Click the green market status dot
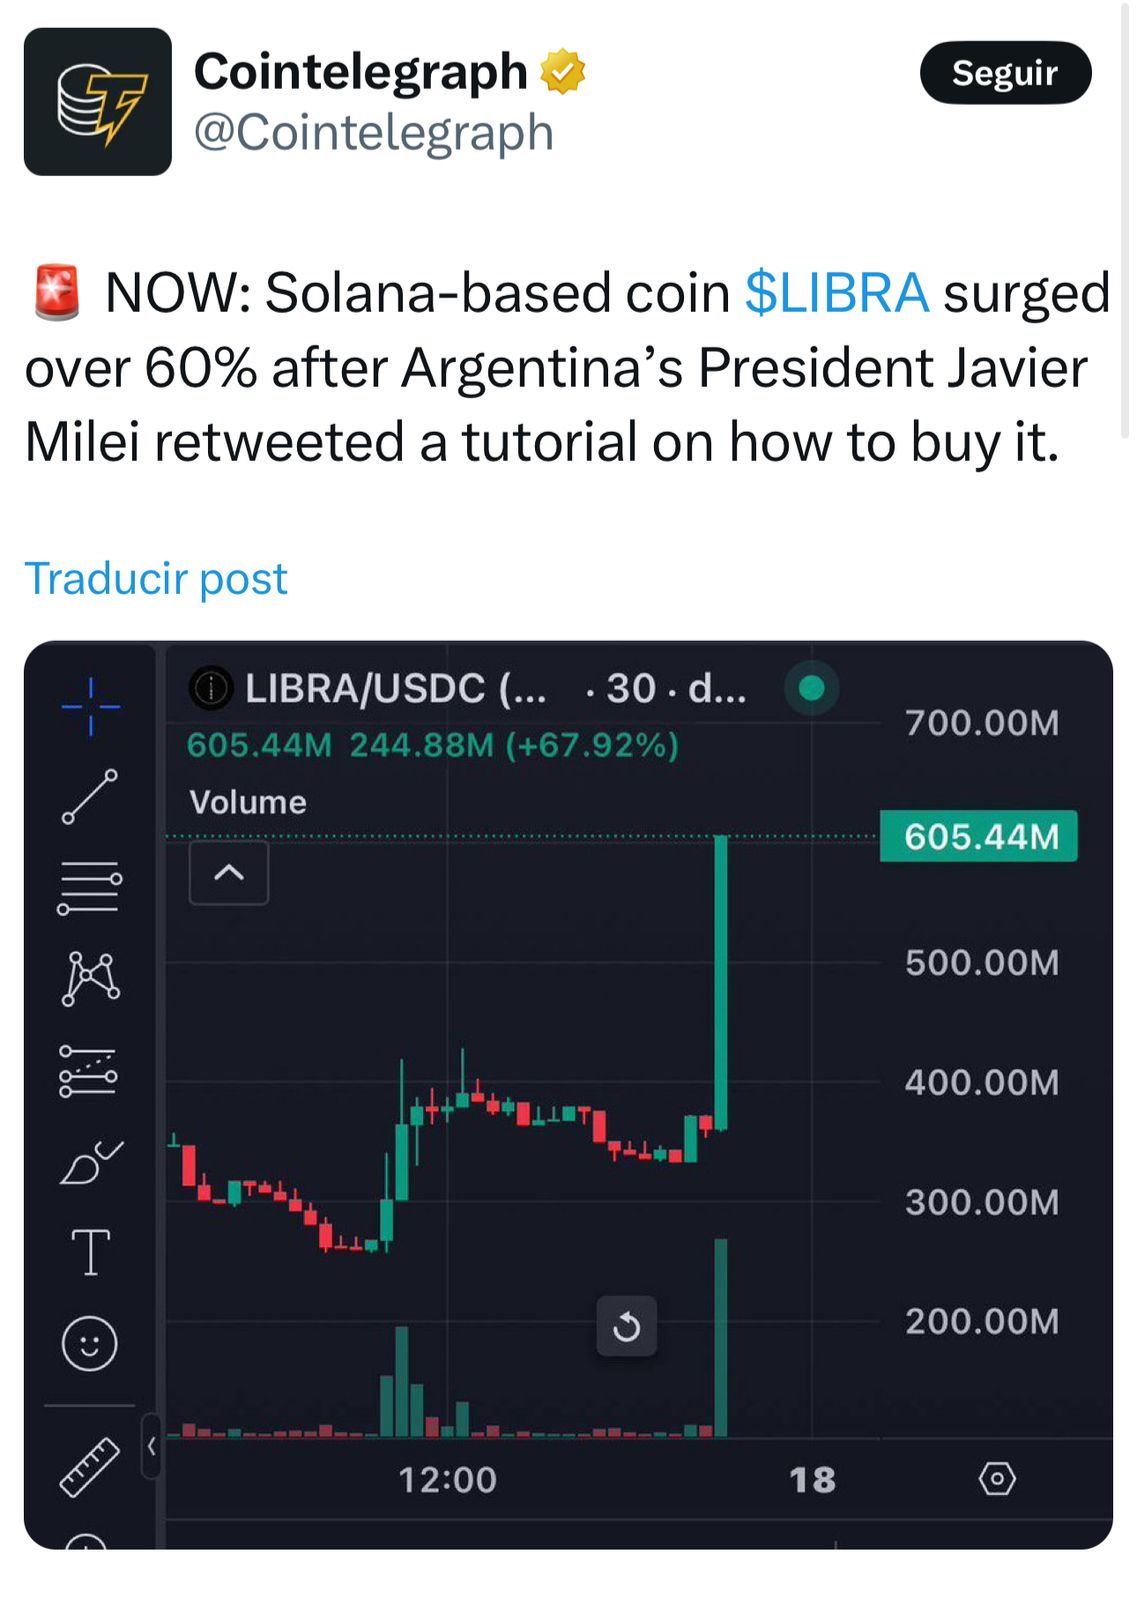 click(x=812, y=688)
